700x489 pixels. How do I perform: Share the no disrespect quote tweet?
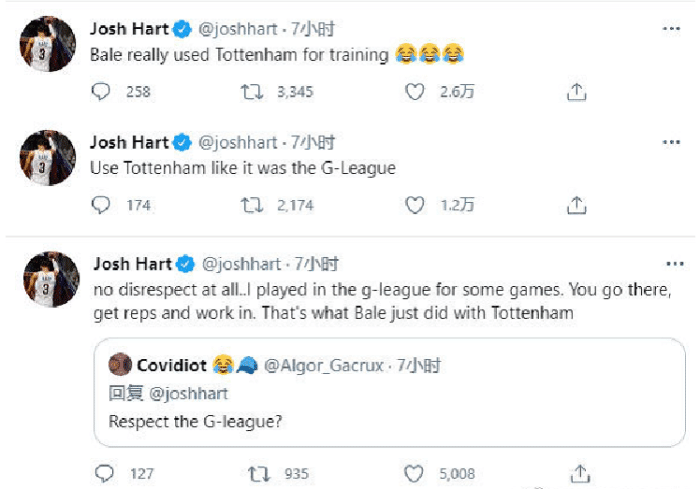578,473
